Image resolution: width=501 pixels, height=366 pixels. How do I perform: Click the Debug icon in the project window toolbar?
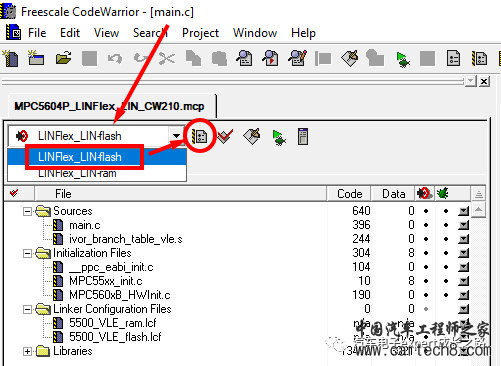279,137
